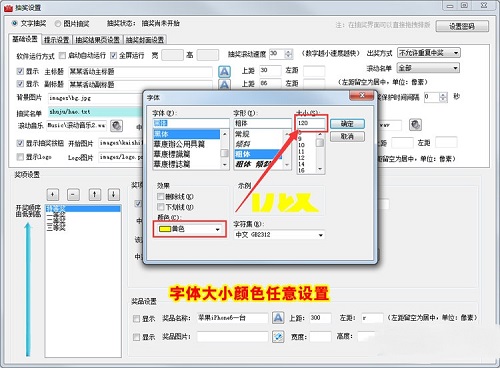Open 滚动名单 dropdown showing 全部
The height and width of the screenshot is (368, 500).
pyautogui.click(x=428, y=68)
